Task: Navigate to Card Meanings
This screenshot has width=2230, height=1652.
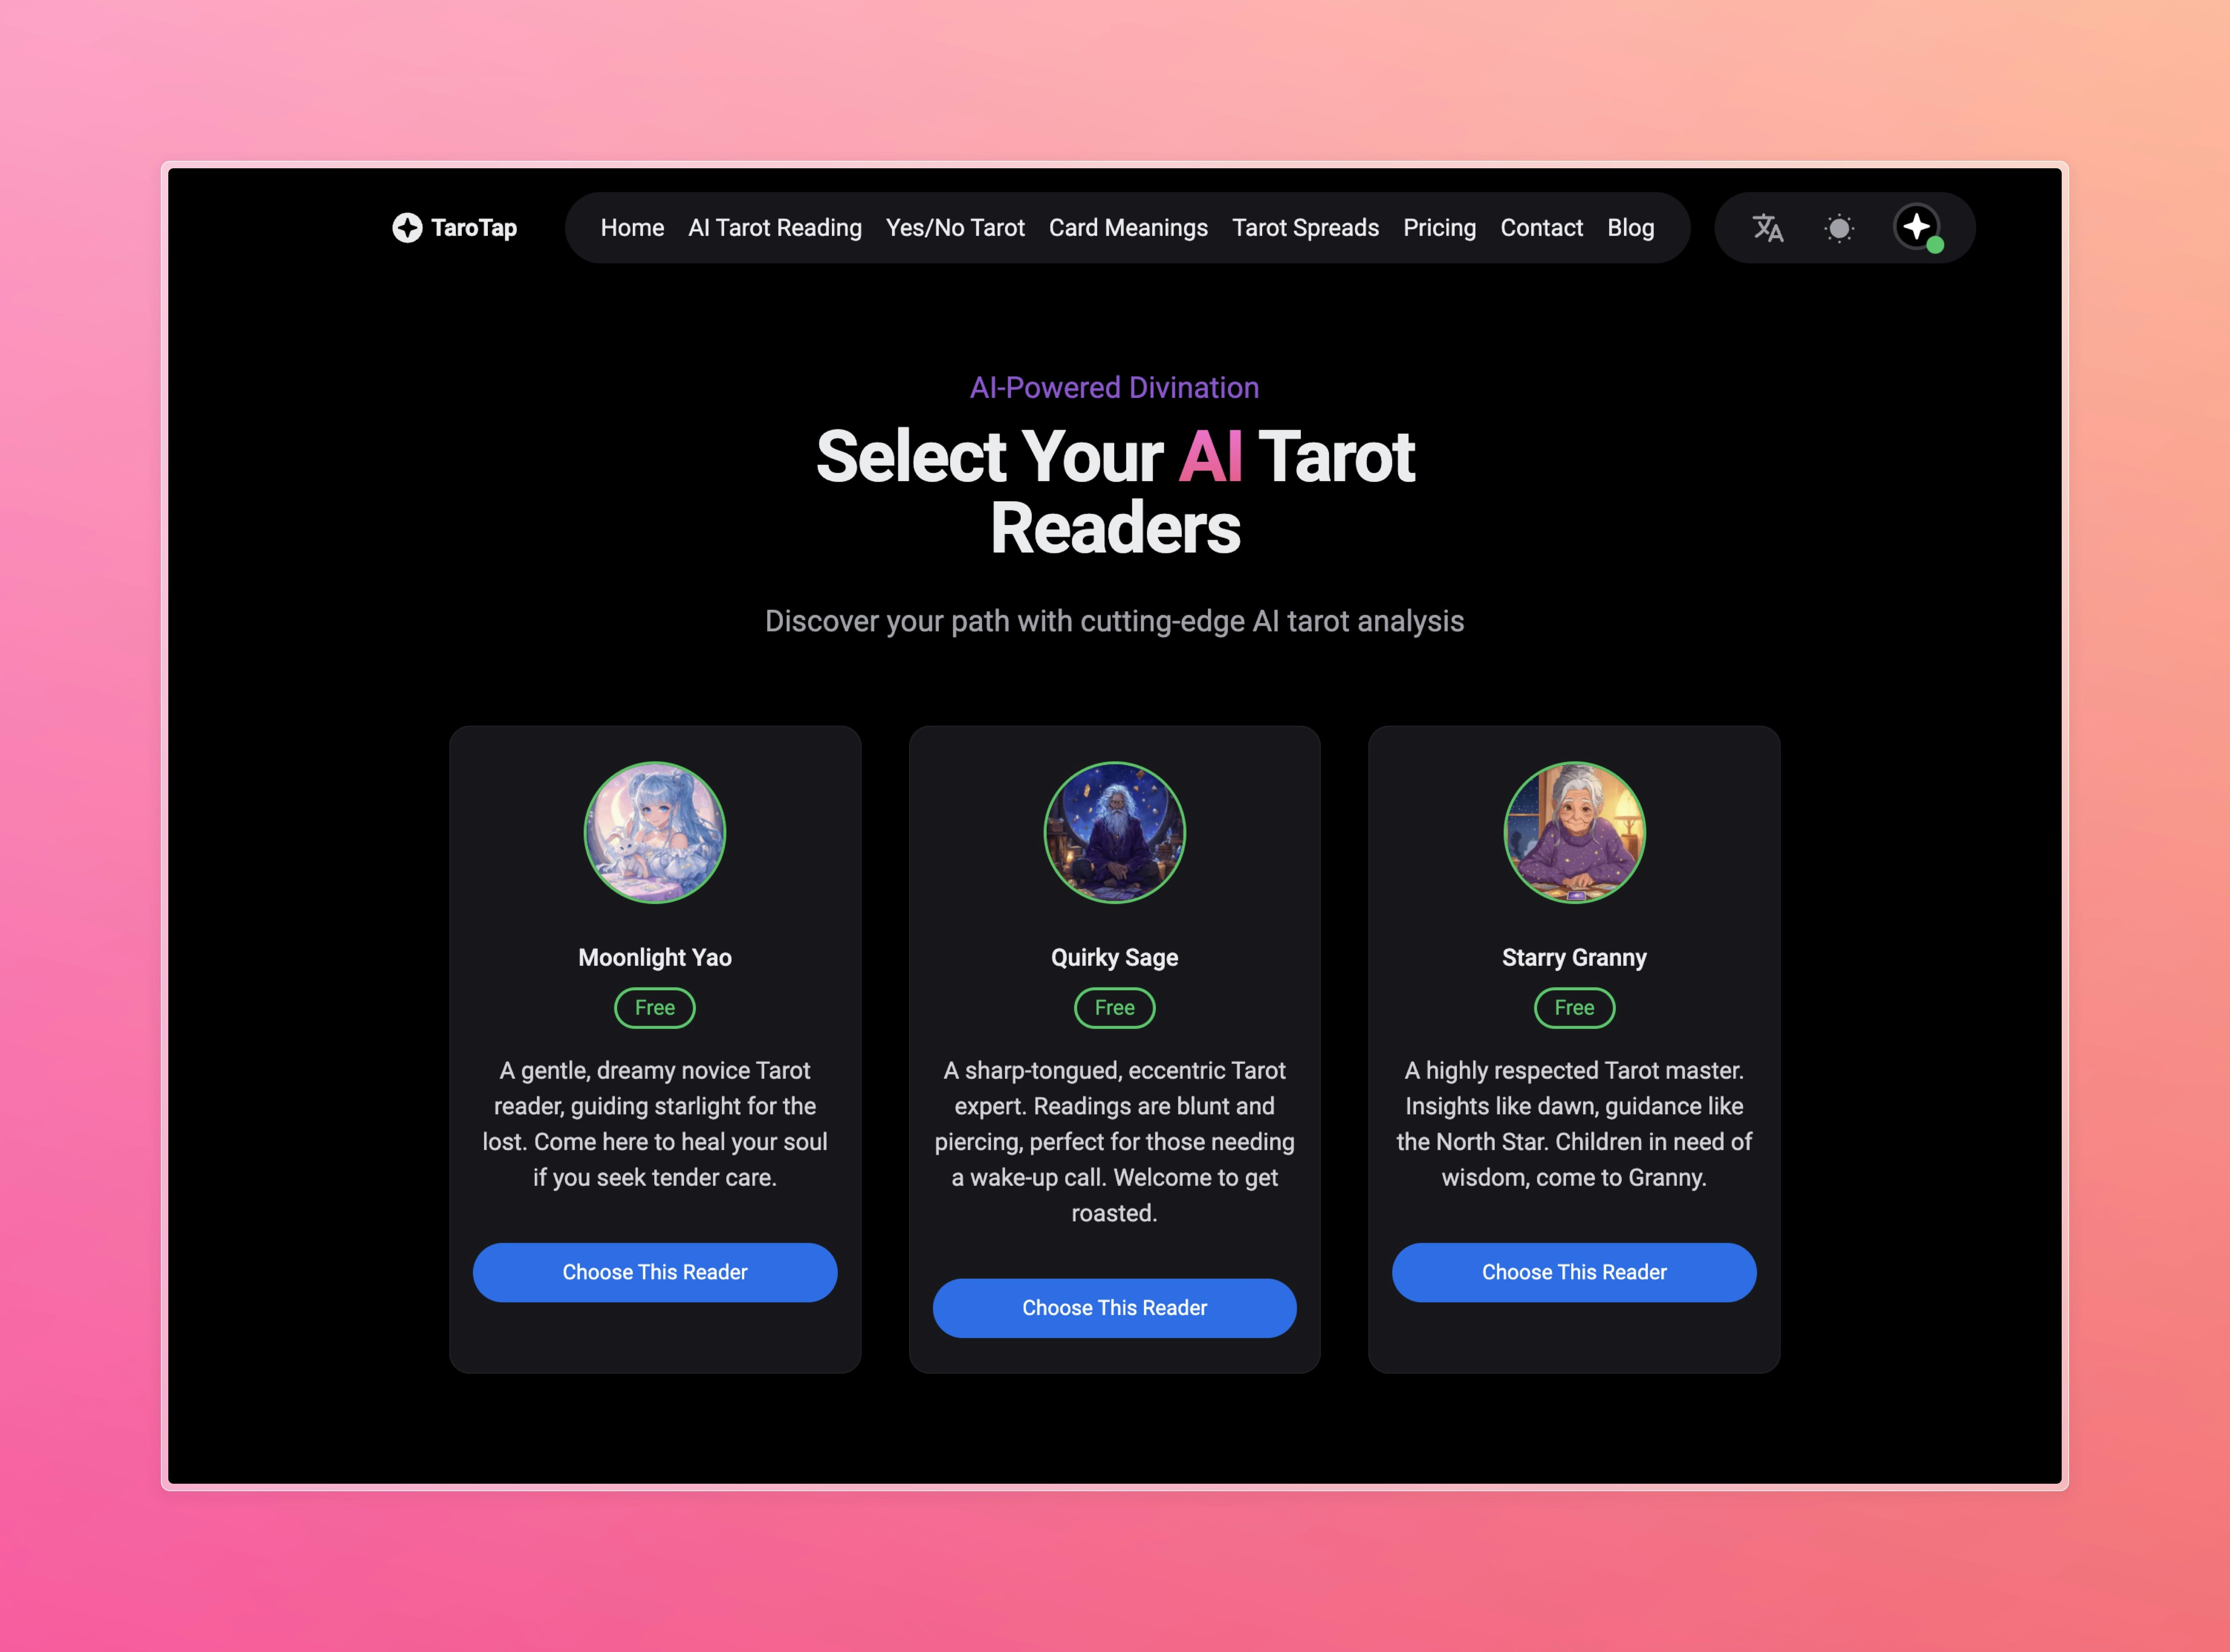Action: pyautogui.click(x=1128, y=228)
